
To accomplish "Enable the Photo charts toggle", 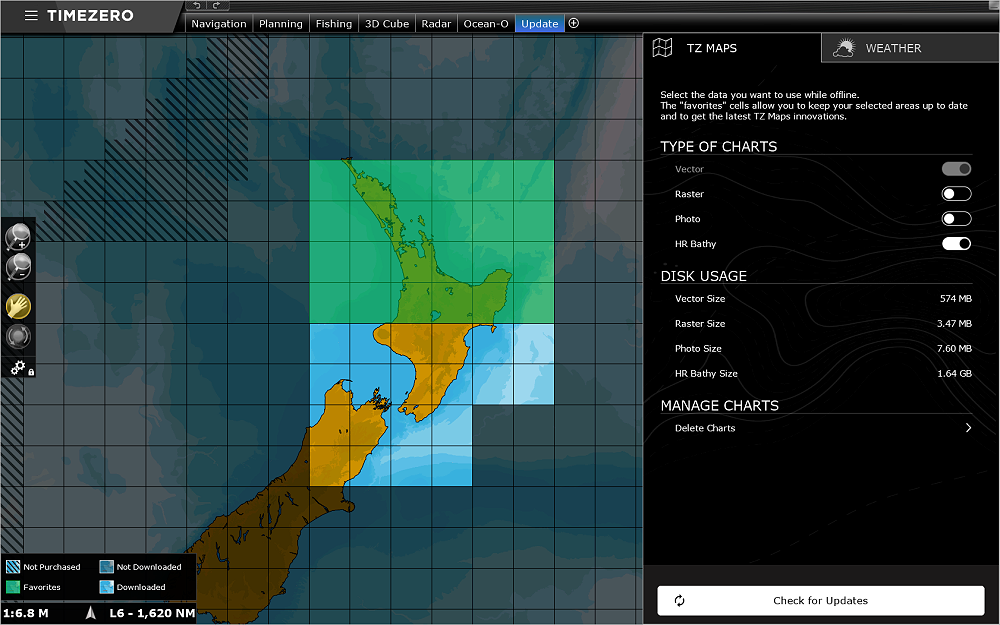I will [x=956, y=219].
